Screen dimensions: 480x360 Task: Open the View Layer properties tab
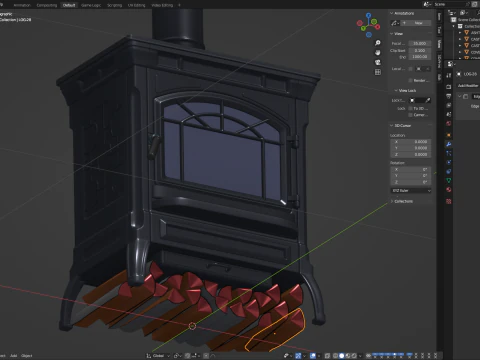pyautogui.click(x=449, y=105)
